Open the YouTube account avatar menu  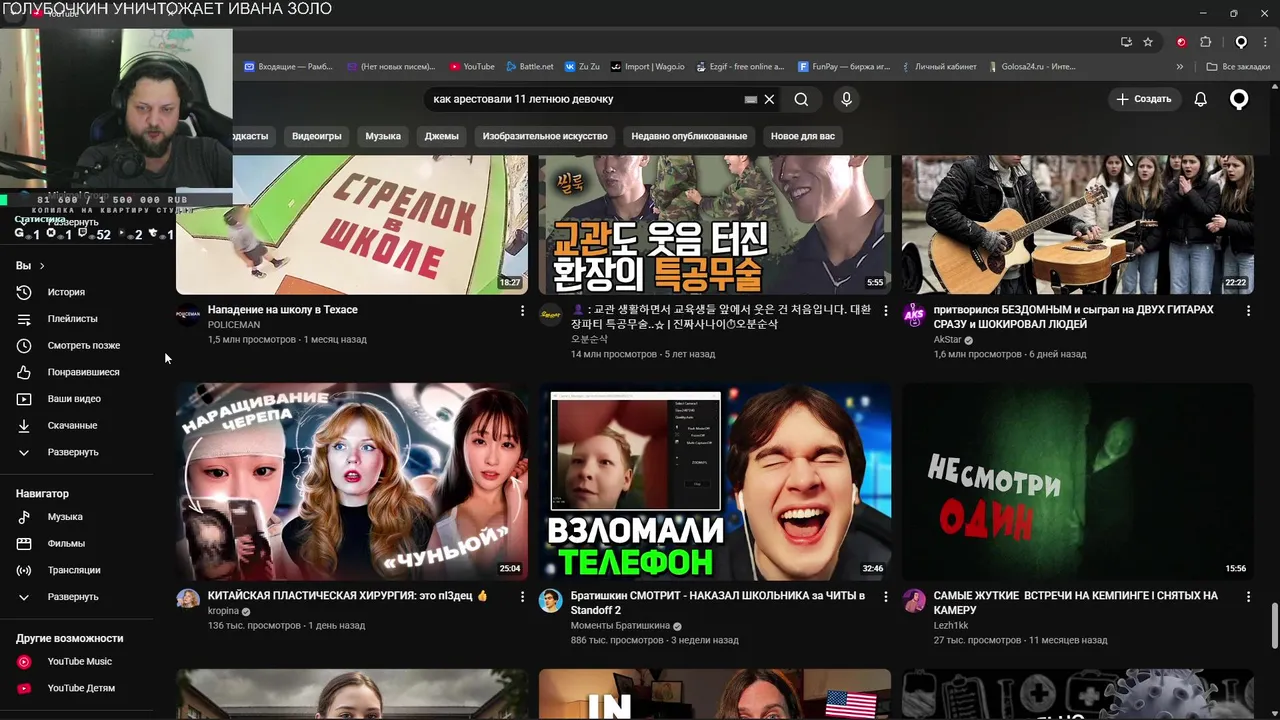pyautogui.click(x=1239, y=99)
